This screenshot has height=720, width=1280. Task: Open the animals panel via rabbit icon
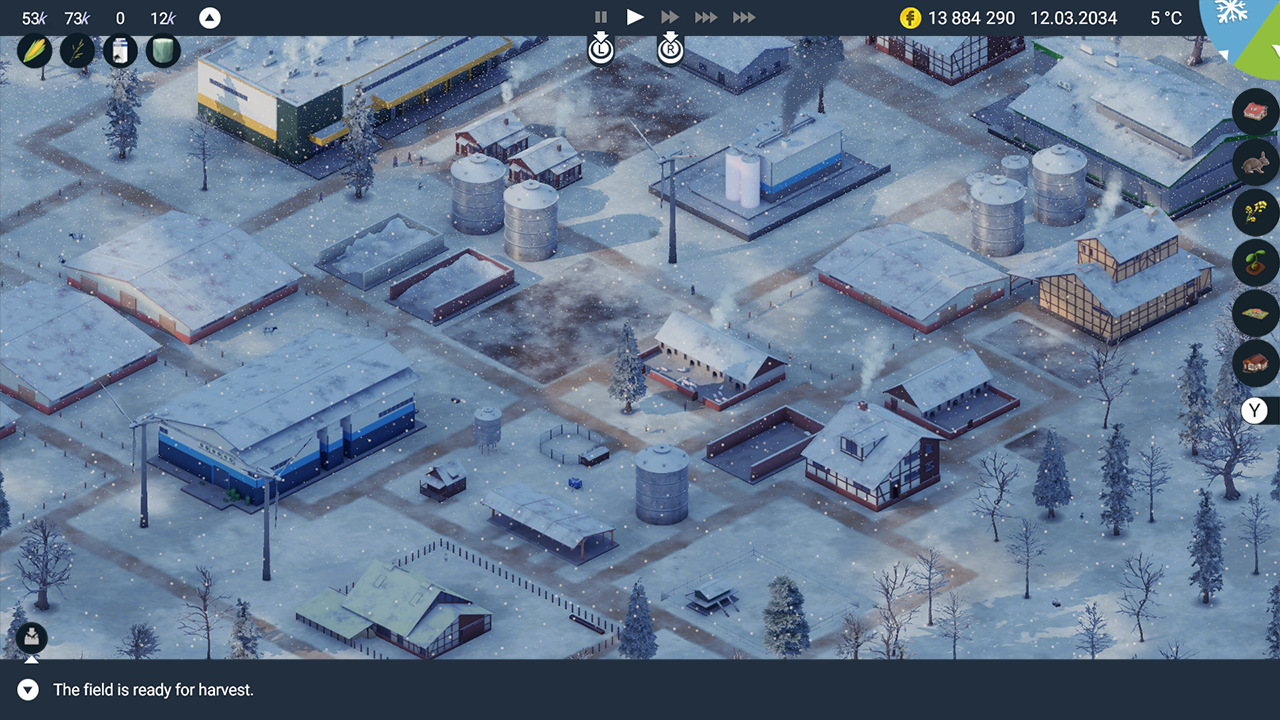coord(1255,163)
